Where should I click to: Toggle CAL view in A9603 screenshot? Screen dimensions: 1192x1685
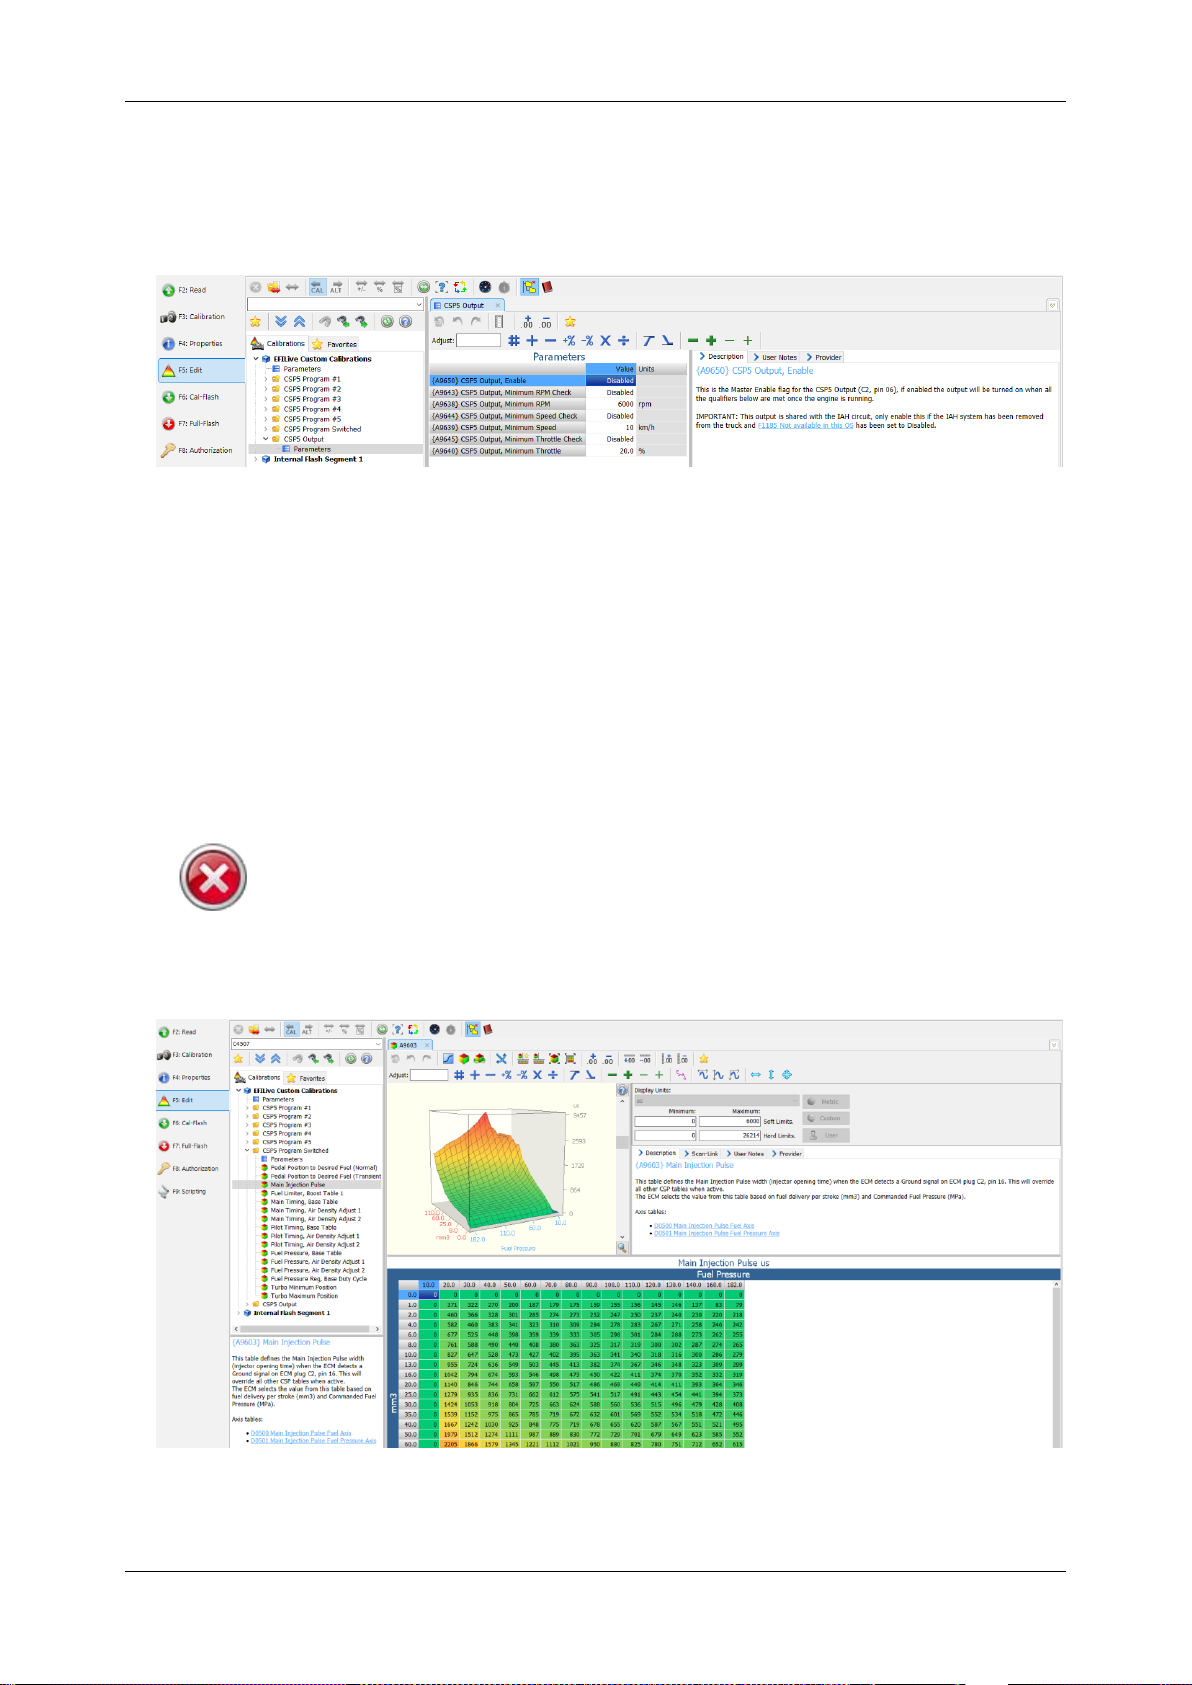coord(291,1029)
